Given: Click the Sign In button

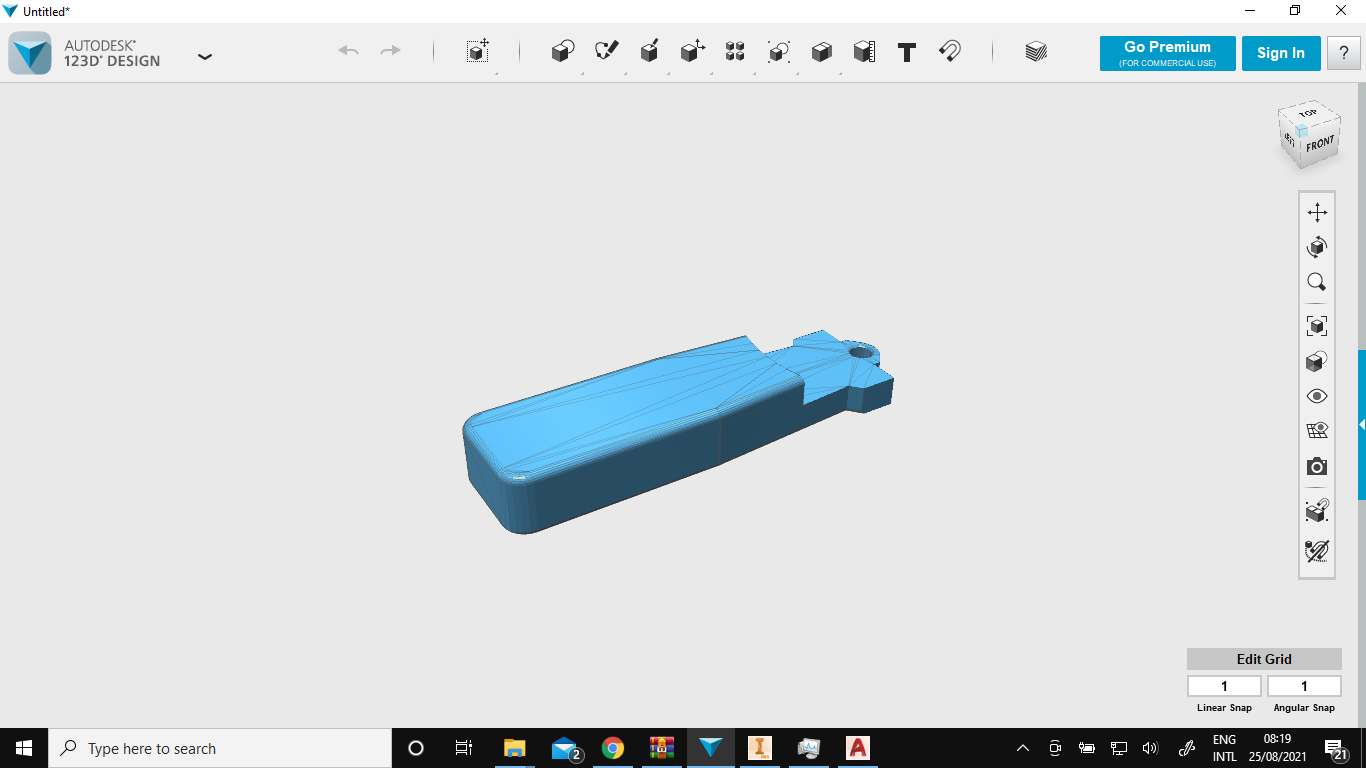Looking at the screenshot, I should coord(1280,53).
